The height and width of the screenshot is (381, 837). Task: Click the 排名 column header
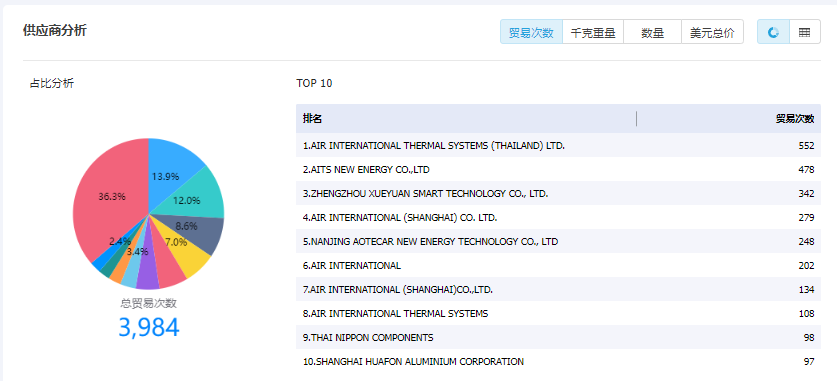tap(312, 118)
